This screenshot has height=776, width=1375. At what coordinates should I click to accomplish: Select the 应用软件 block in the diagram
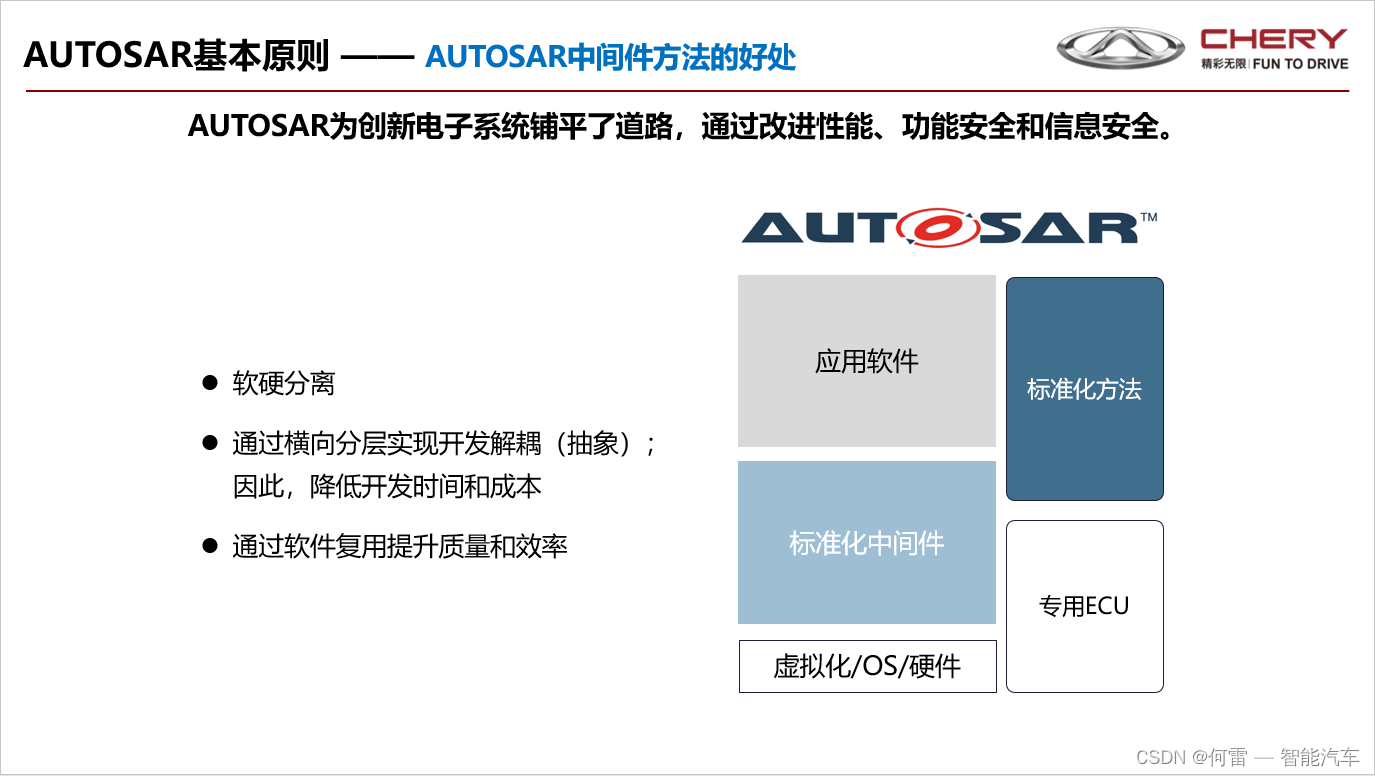coord(866,360)
